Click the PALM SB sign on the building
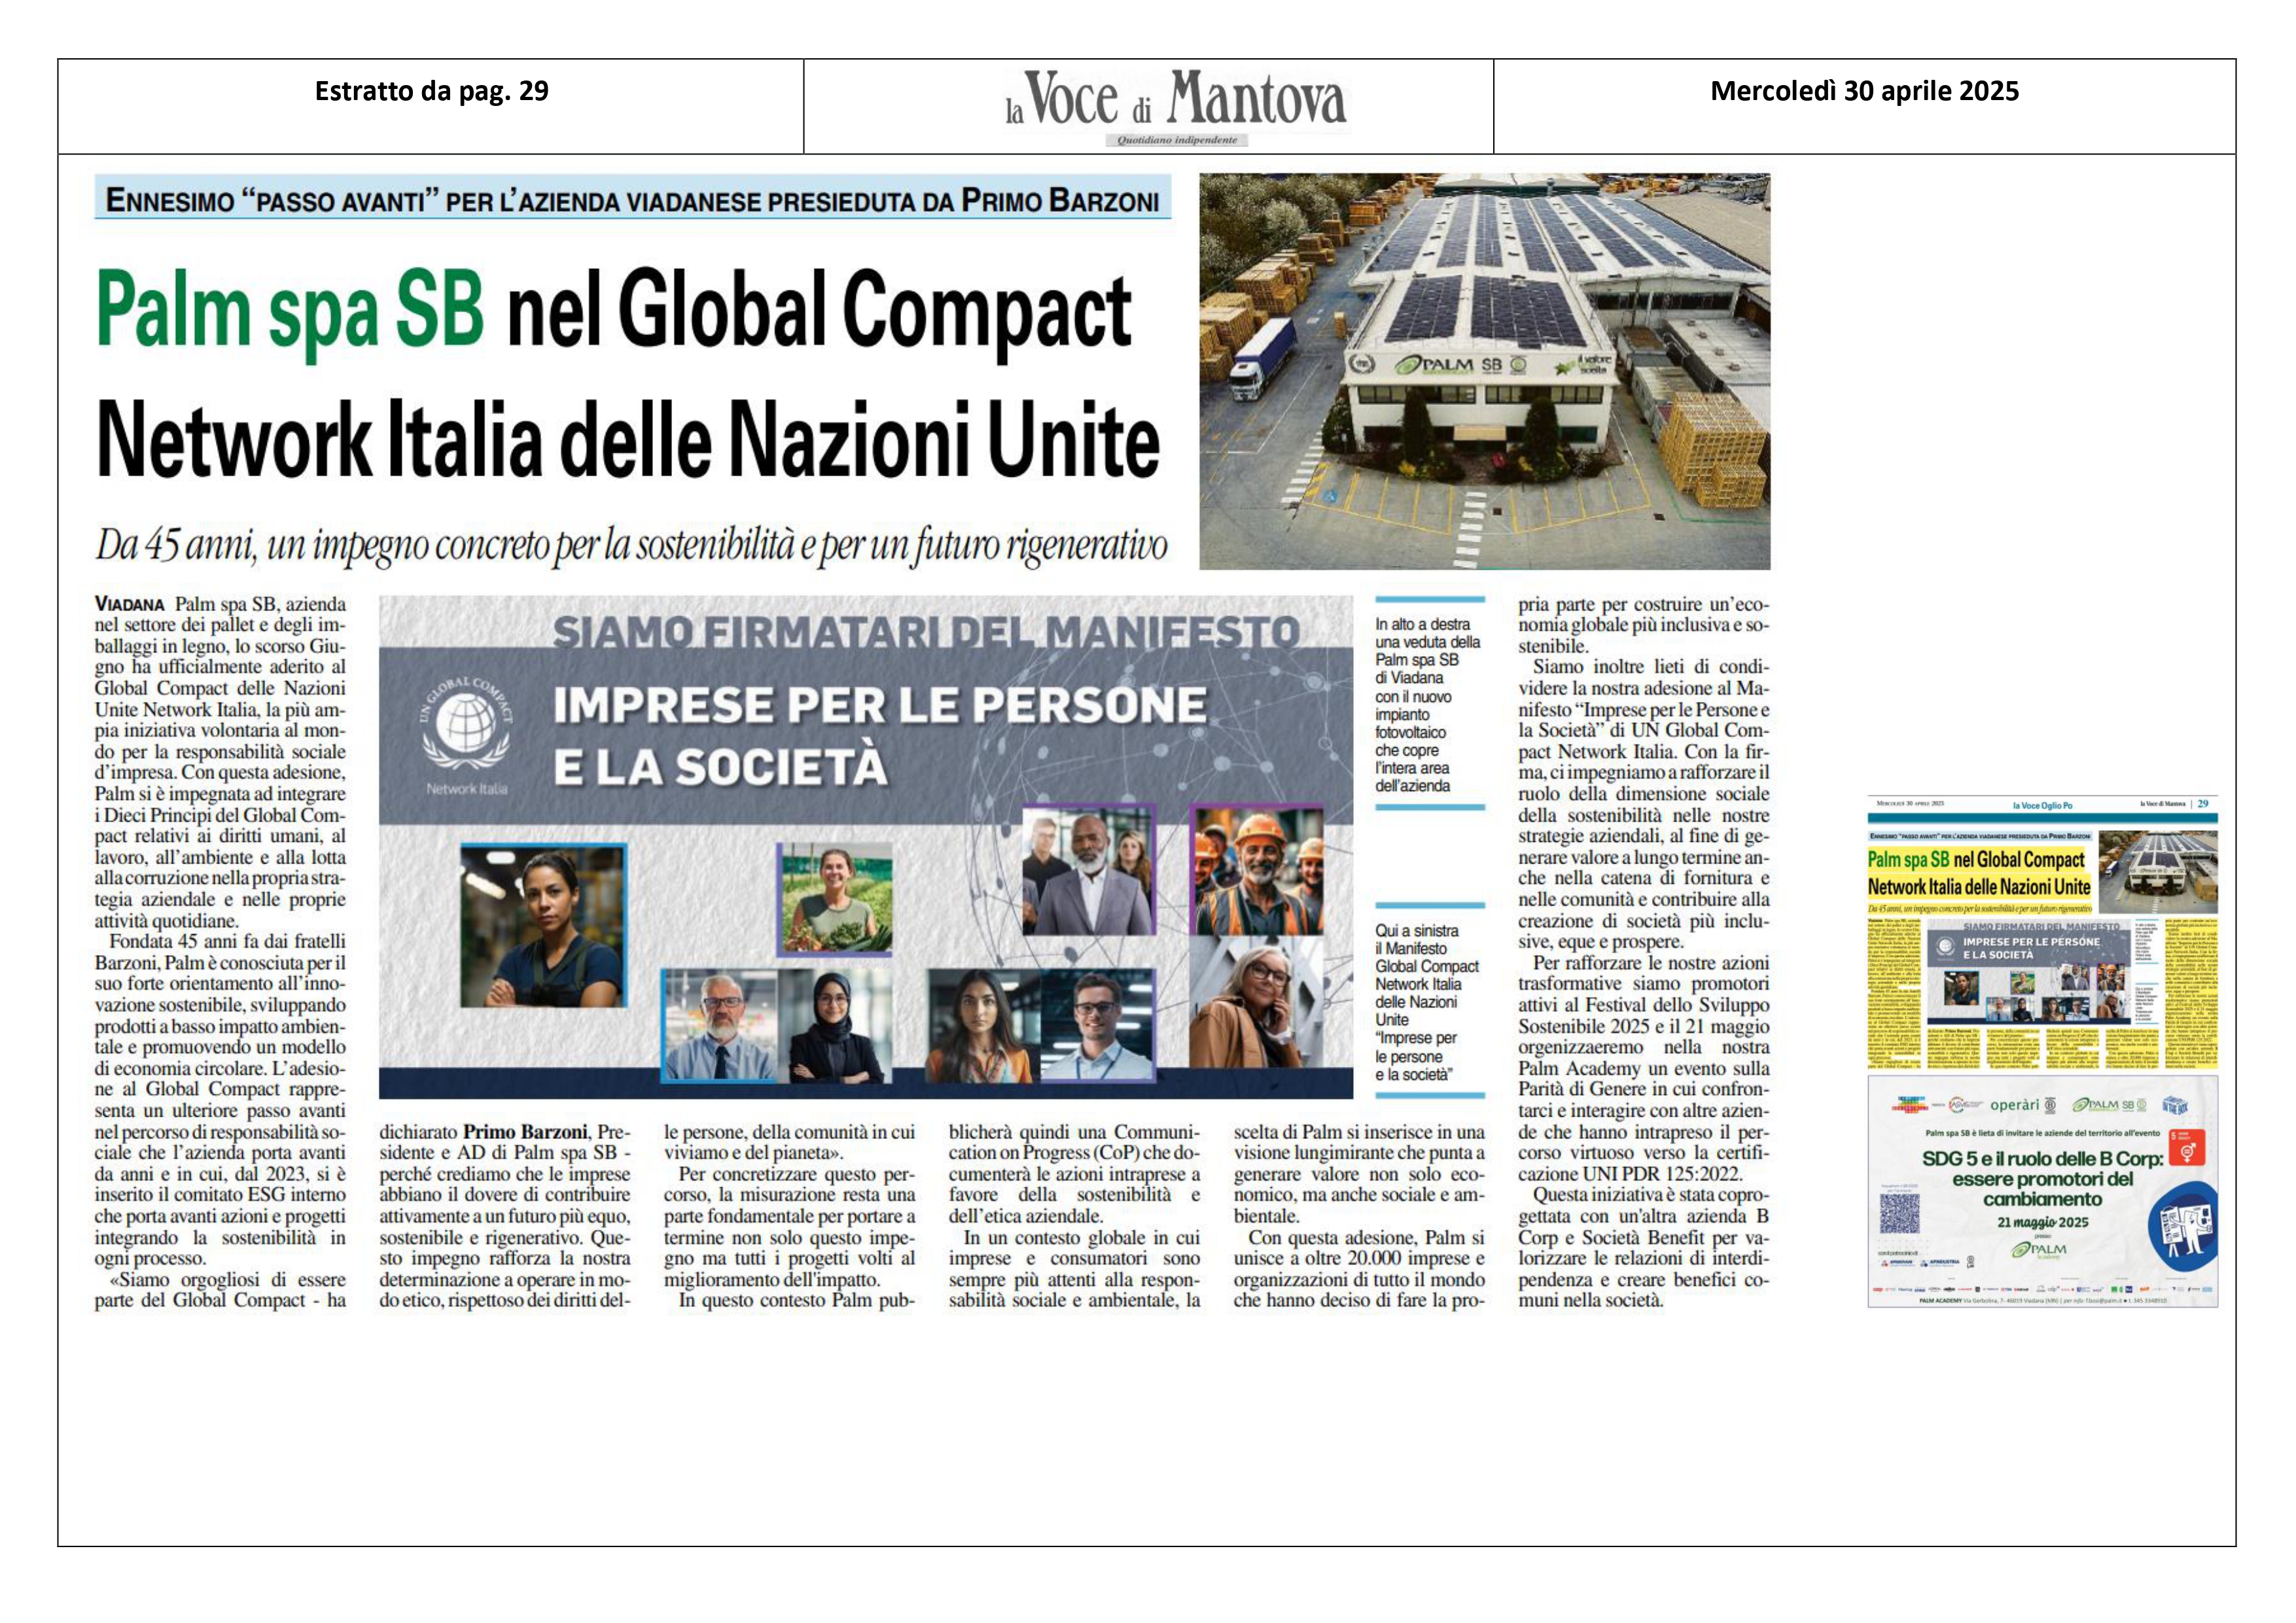Image resolution: width=2296 pixels, height=1623 pixels. (x=1460, y=365)
